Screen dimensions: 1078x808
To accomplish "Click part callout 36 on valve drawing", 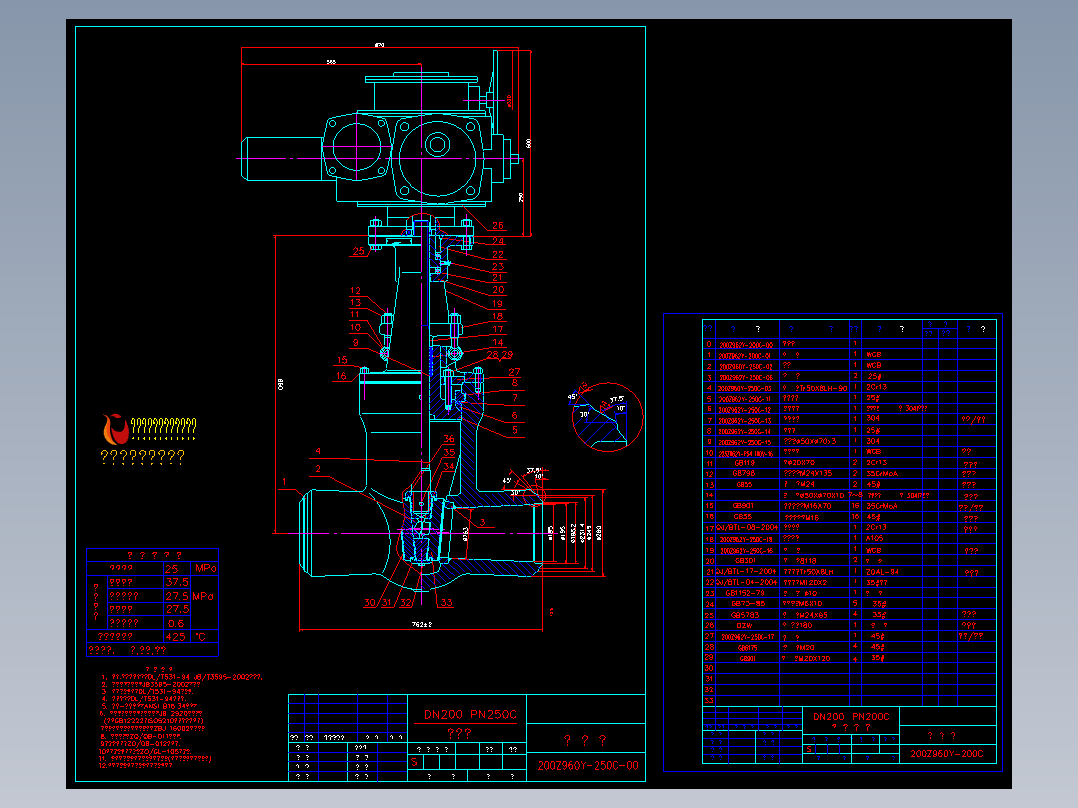I will [x=449, y=439].
